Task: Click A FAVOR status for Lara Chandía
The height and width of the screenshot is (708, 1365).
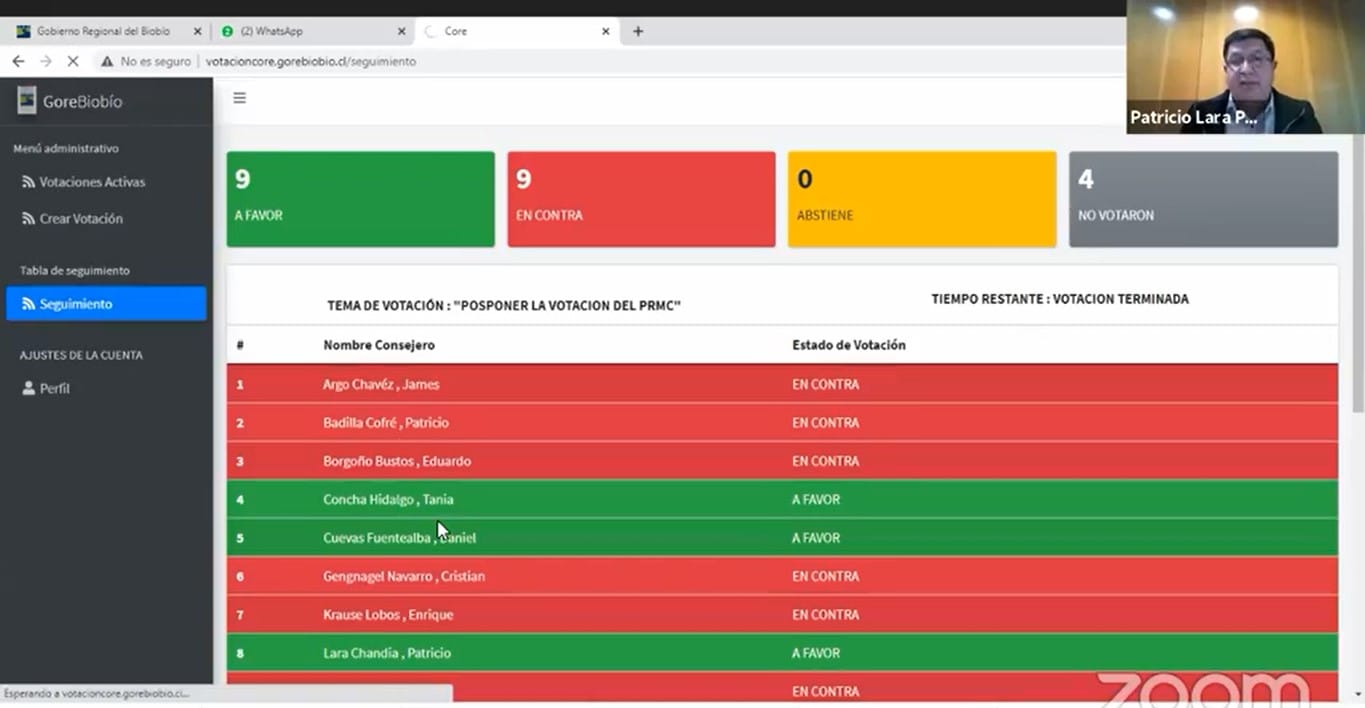Action: pyautogui.click(x=816, y=653)
